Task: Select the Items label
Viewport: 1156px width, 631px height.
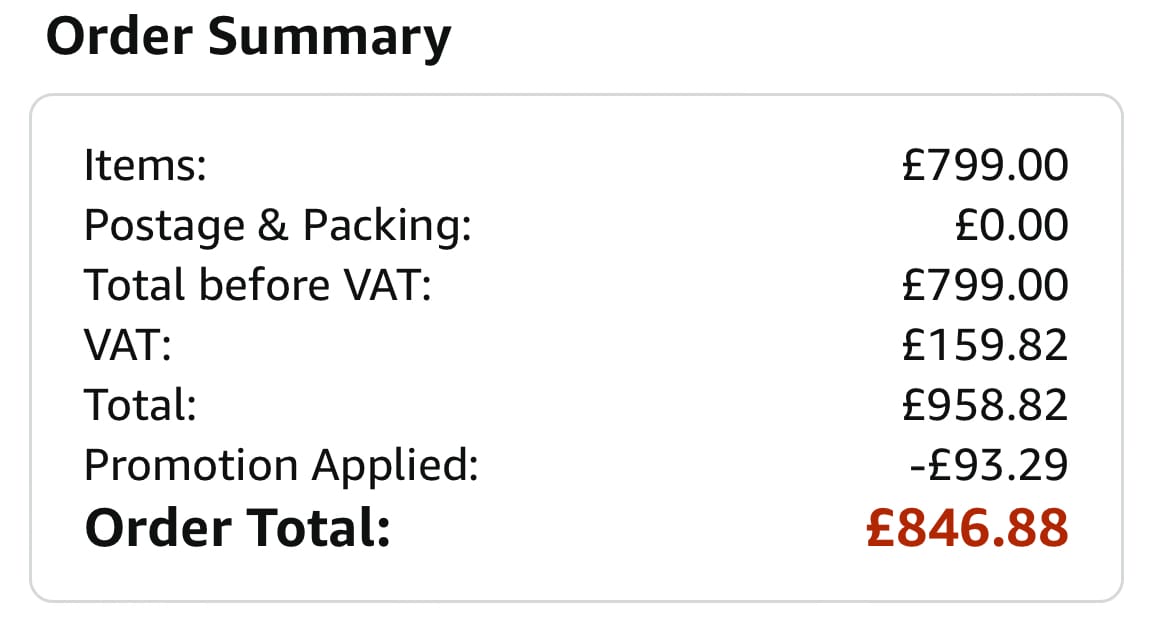Action: (x=145, y=164)
